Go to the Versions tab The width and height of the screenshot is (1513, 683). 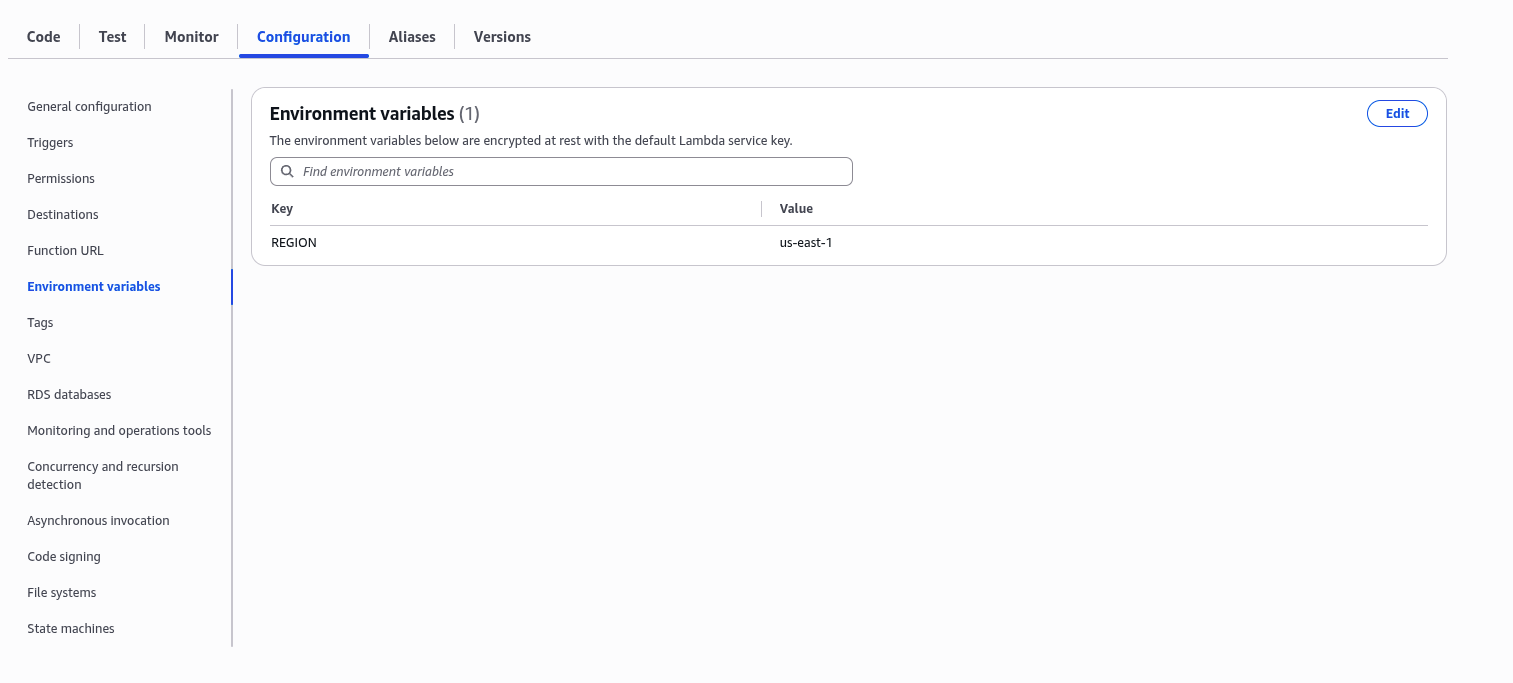[x=502, y=37]
